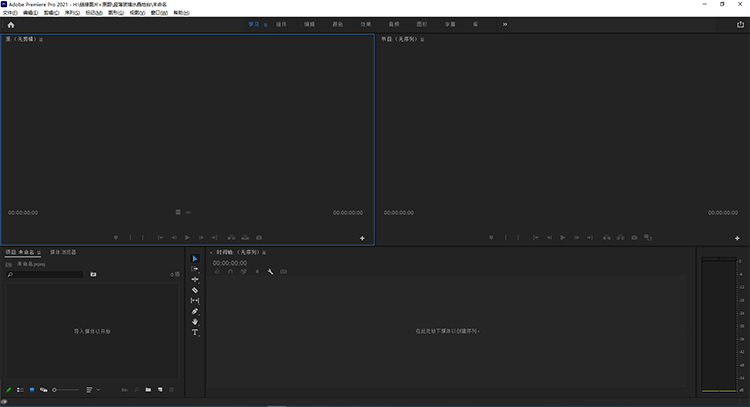
Task: Expand the workspace overflow chevron menu
Action: click(x=504, y=24)
